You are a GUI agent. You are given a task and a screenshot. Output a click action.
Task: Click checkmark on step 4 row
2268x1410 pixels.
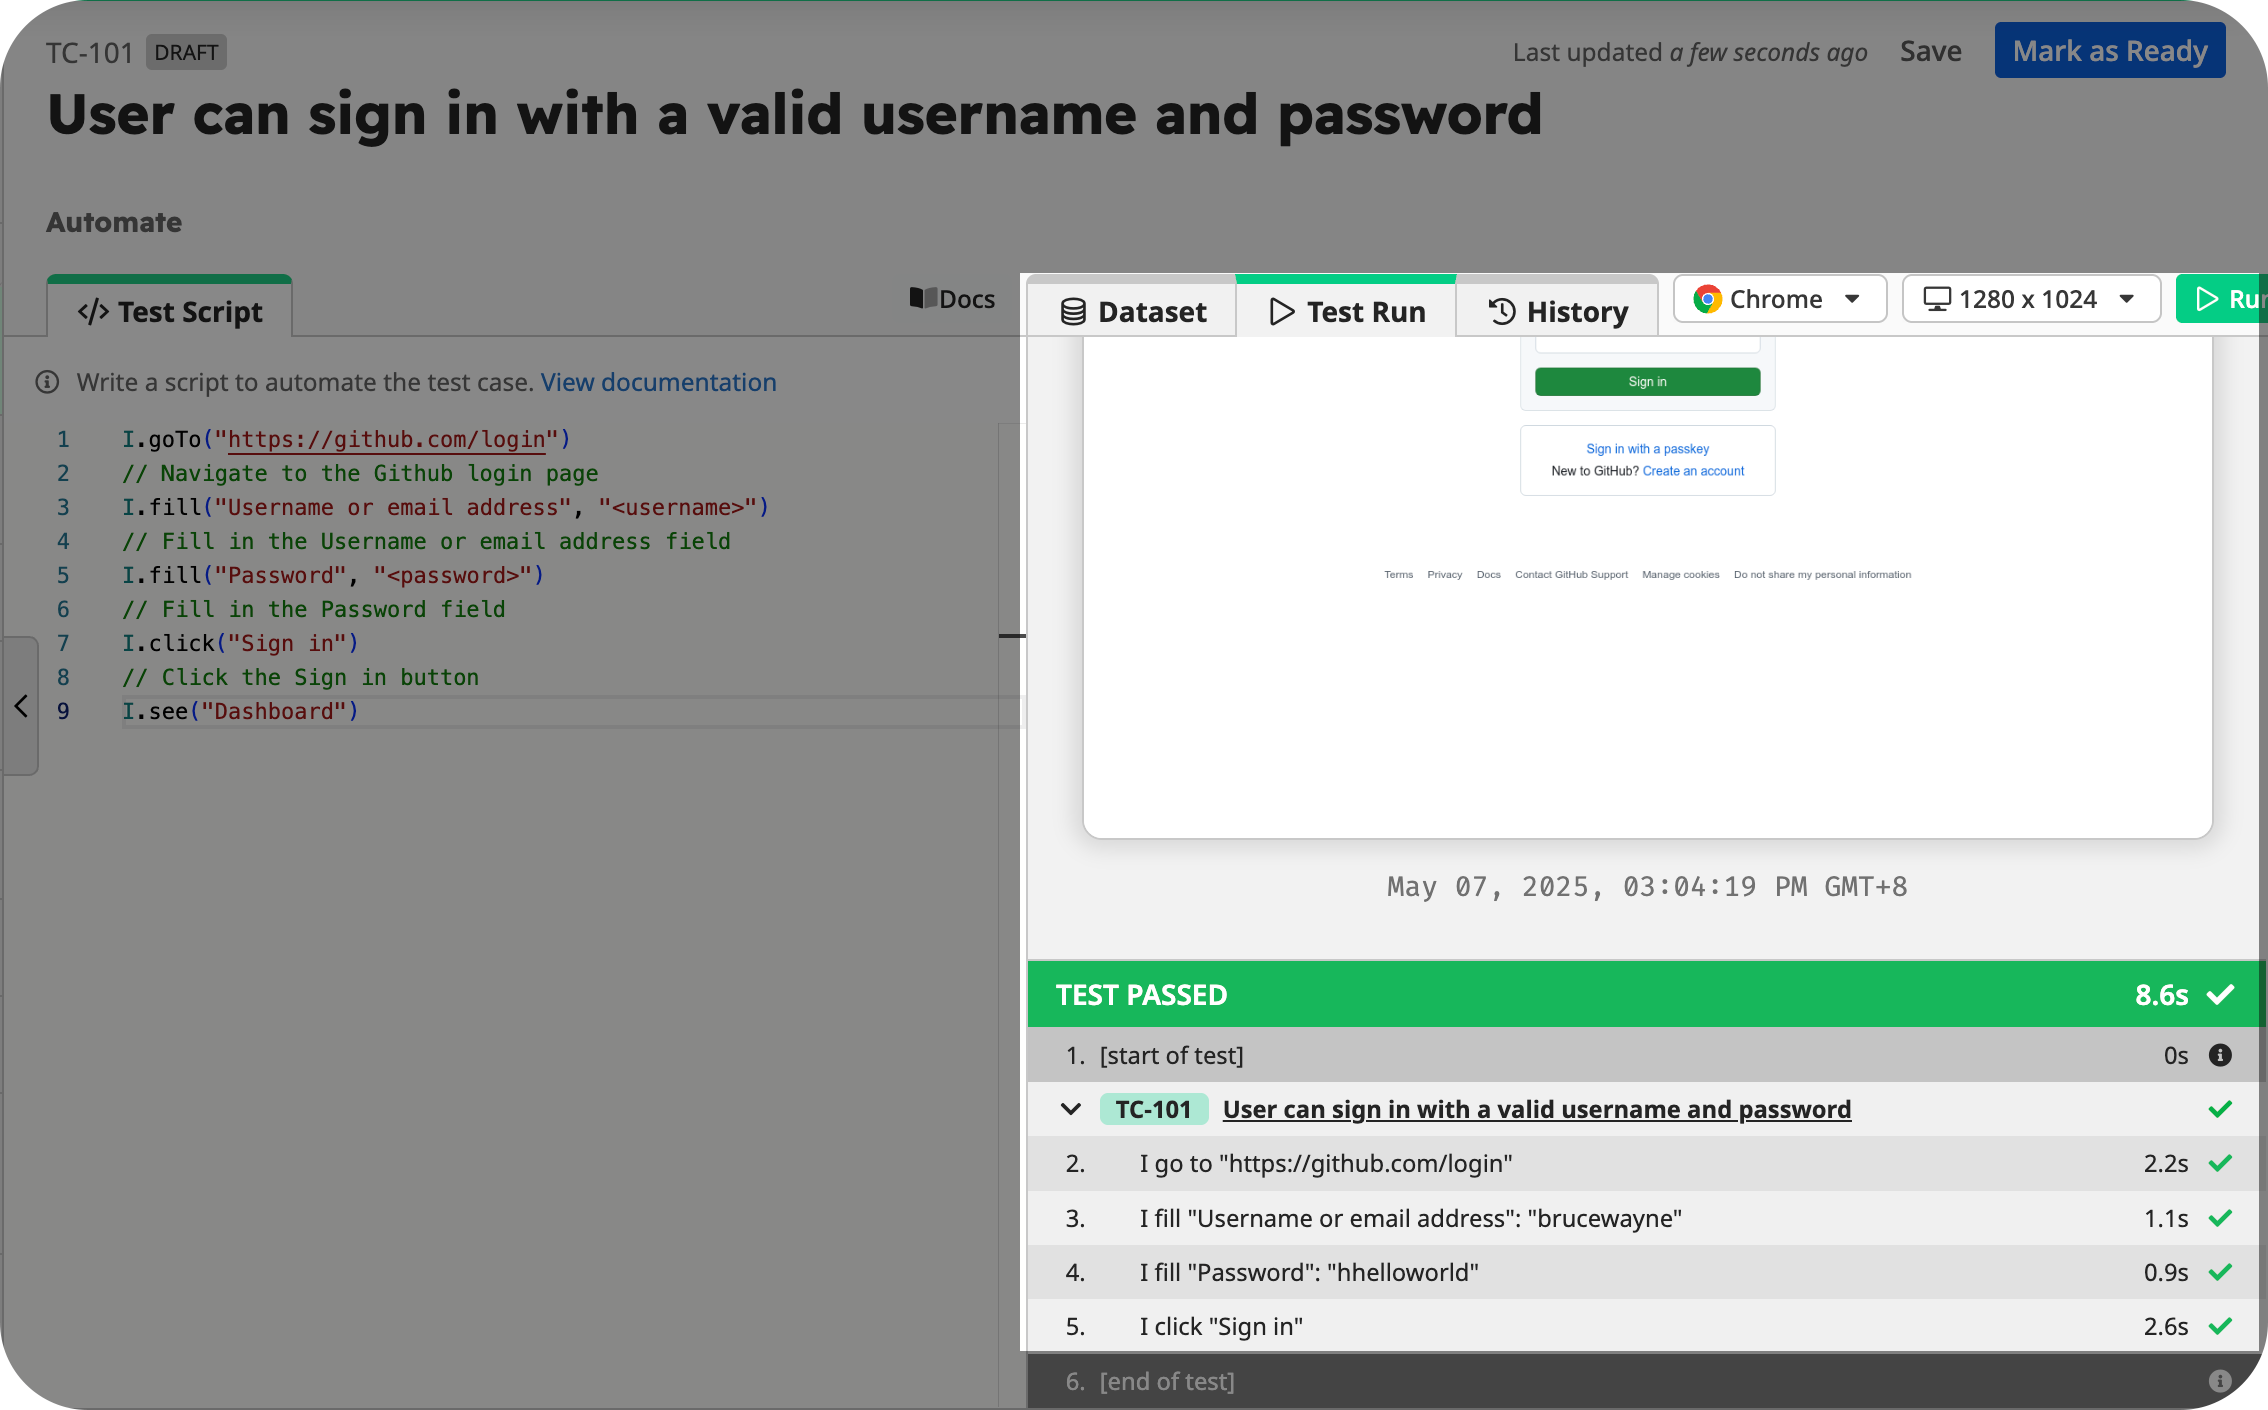(x=2220, y=1272)
